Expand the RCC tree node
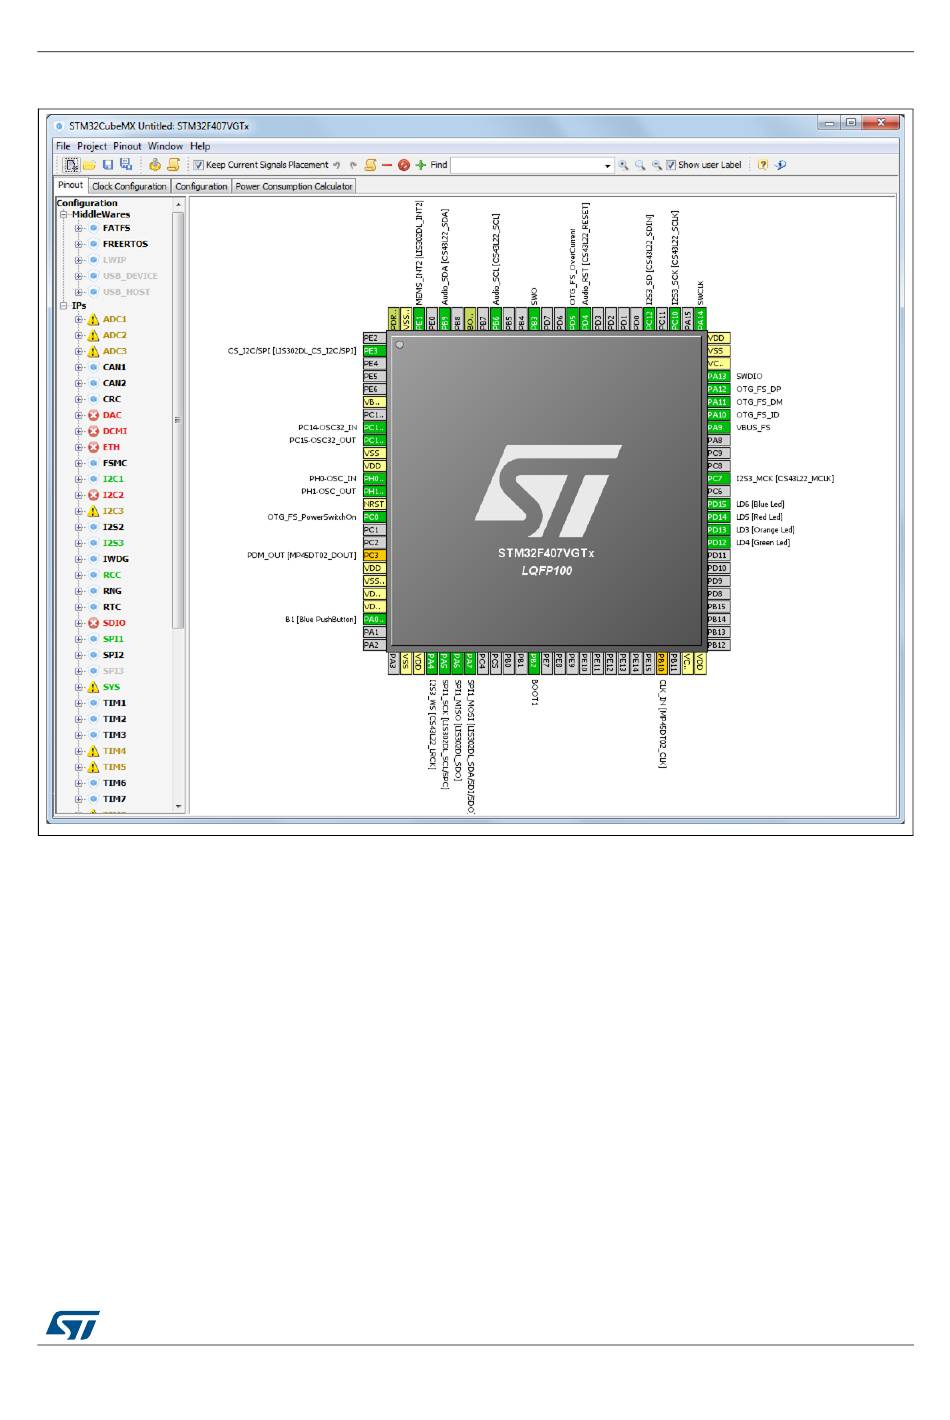The width and height of the screenshot is (950, 1420). [x=79, y=576]
